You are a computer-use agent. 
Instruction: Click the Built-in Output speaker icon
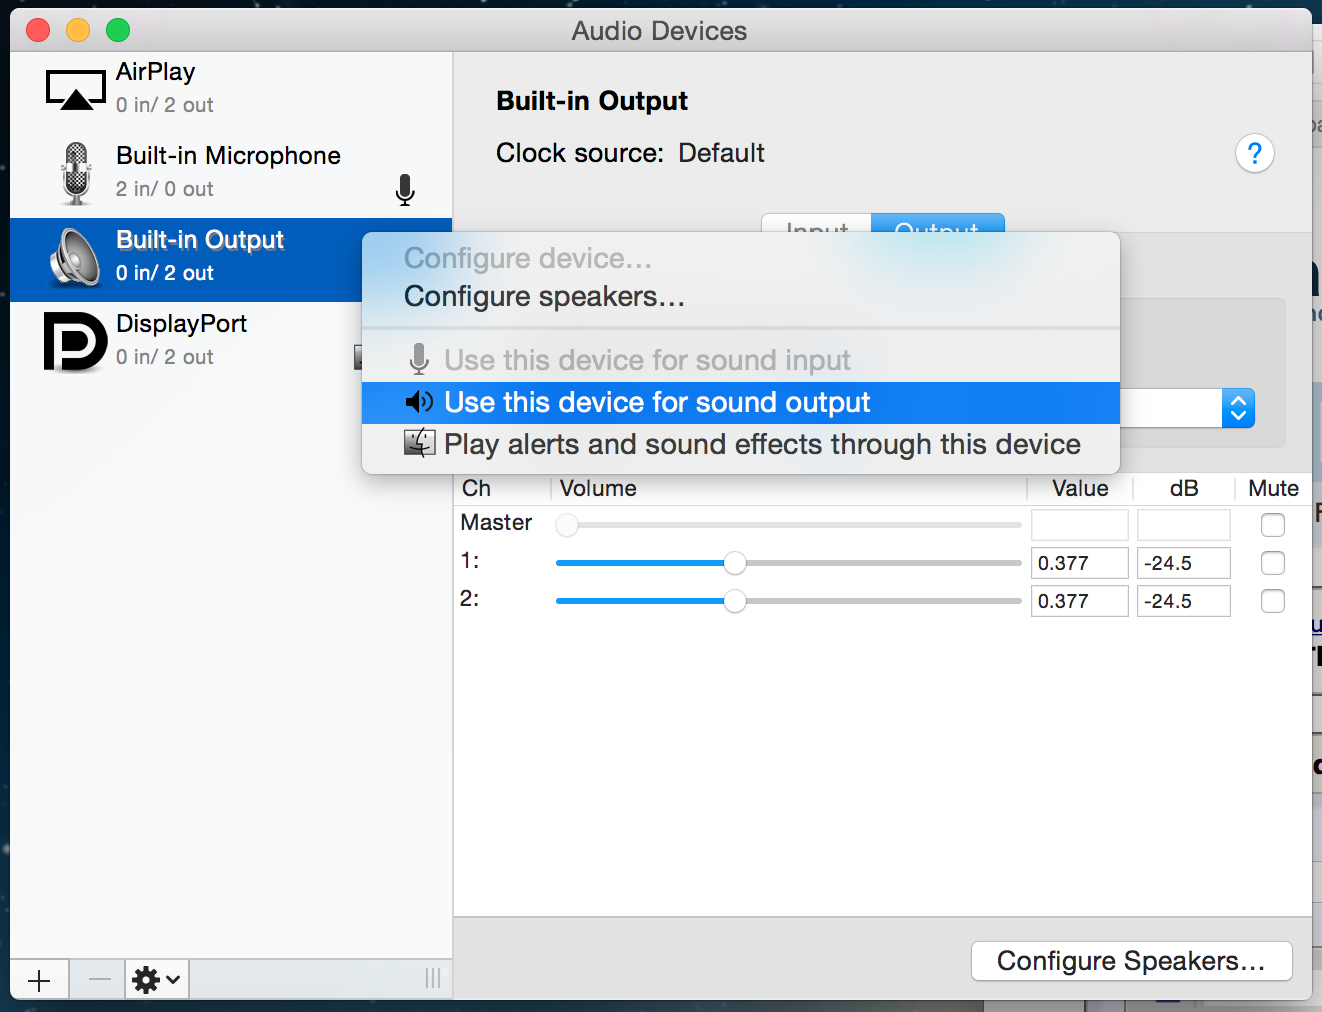tap(76, 257)
